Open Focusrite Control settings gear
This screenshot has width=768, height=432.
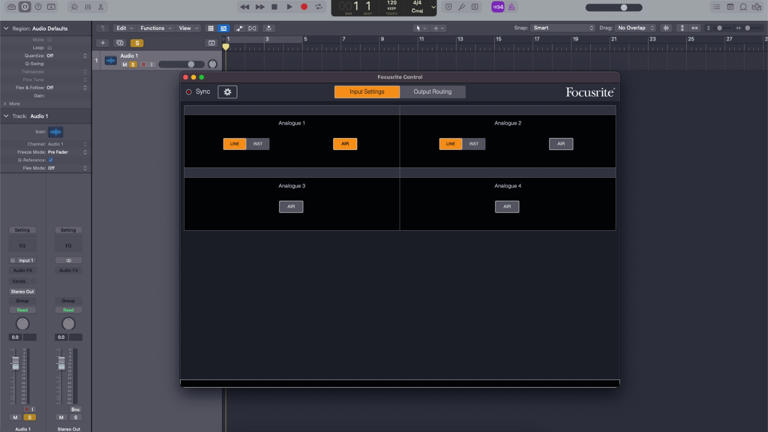[227, 92]
